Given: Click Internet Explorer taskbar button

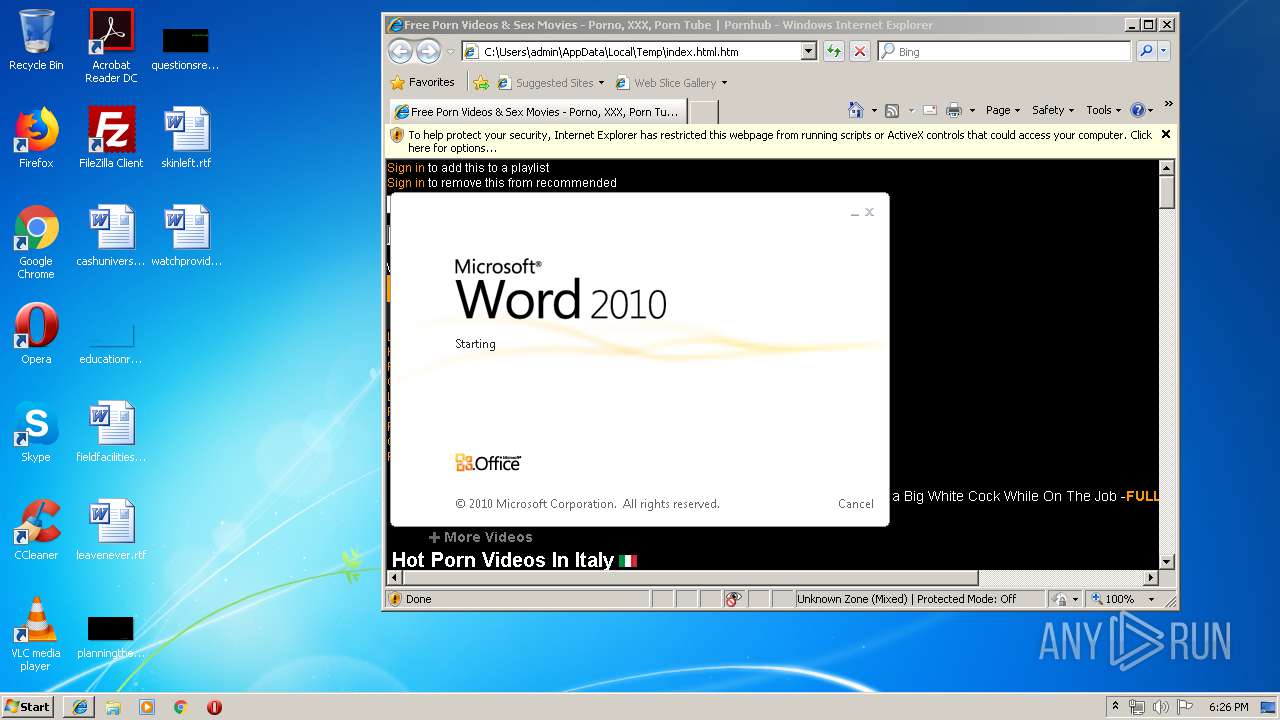Looking at the screenshot, I should click(x=79, y=707).
